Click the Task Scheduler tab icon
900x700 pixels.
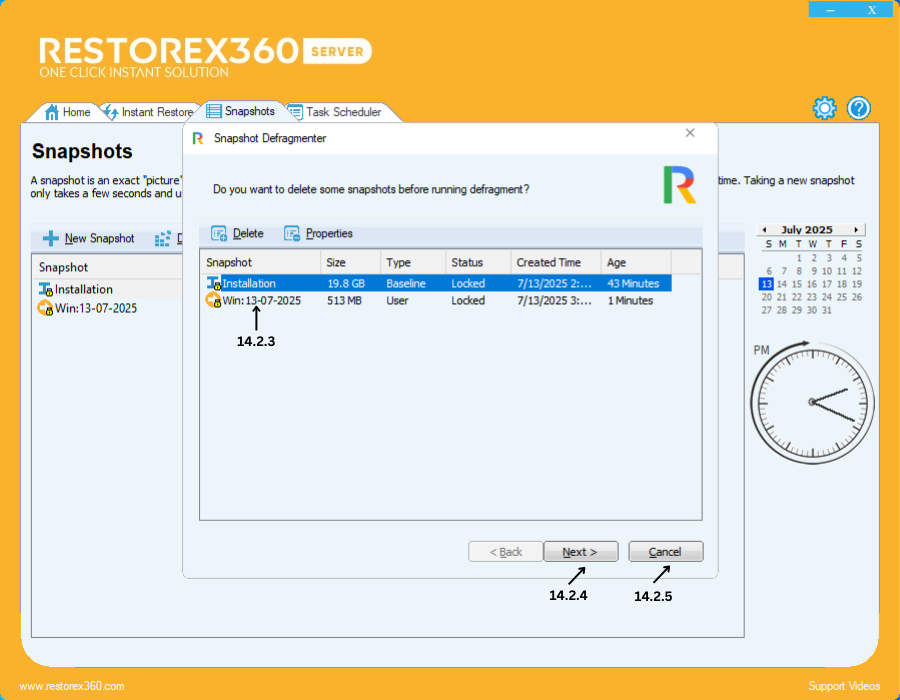pos(295,112)
